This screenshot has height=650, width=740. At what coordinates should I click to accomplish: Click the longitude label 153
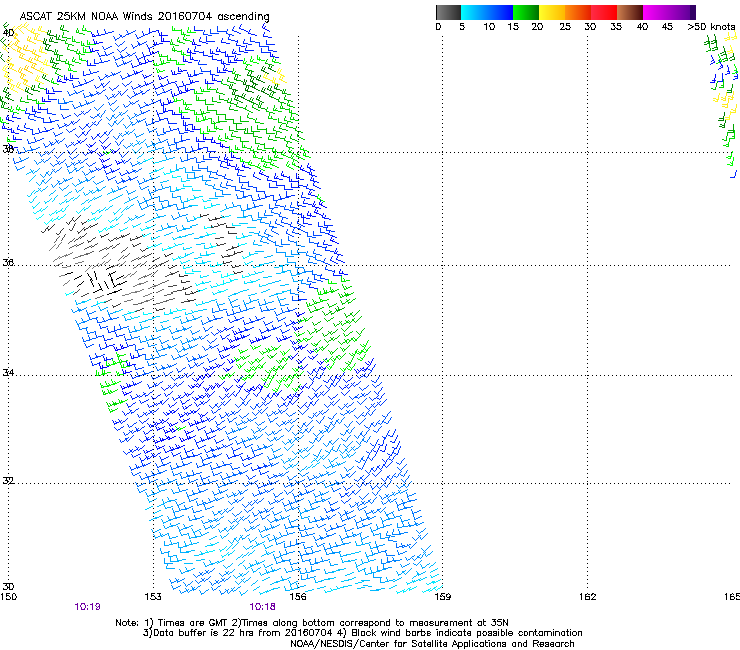click(153, 597)
